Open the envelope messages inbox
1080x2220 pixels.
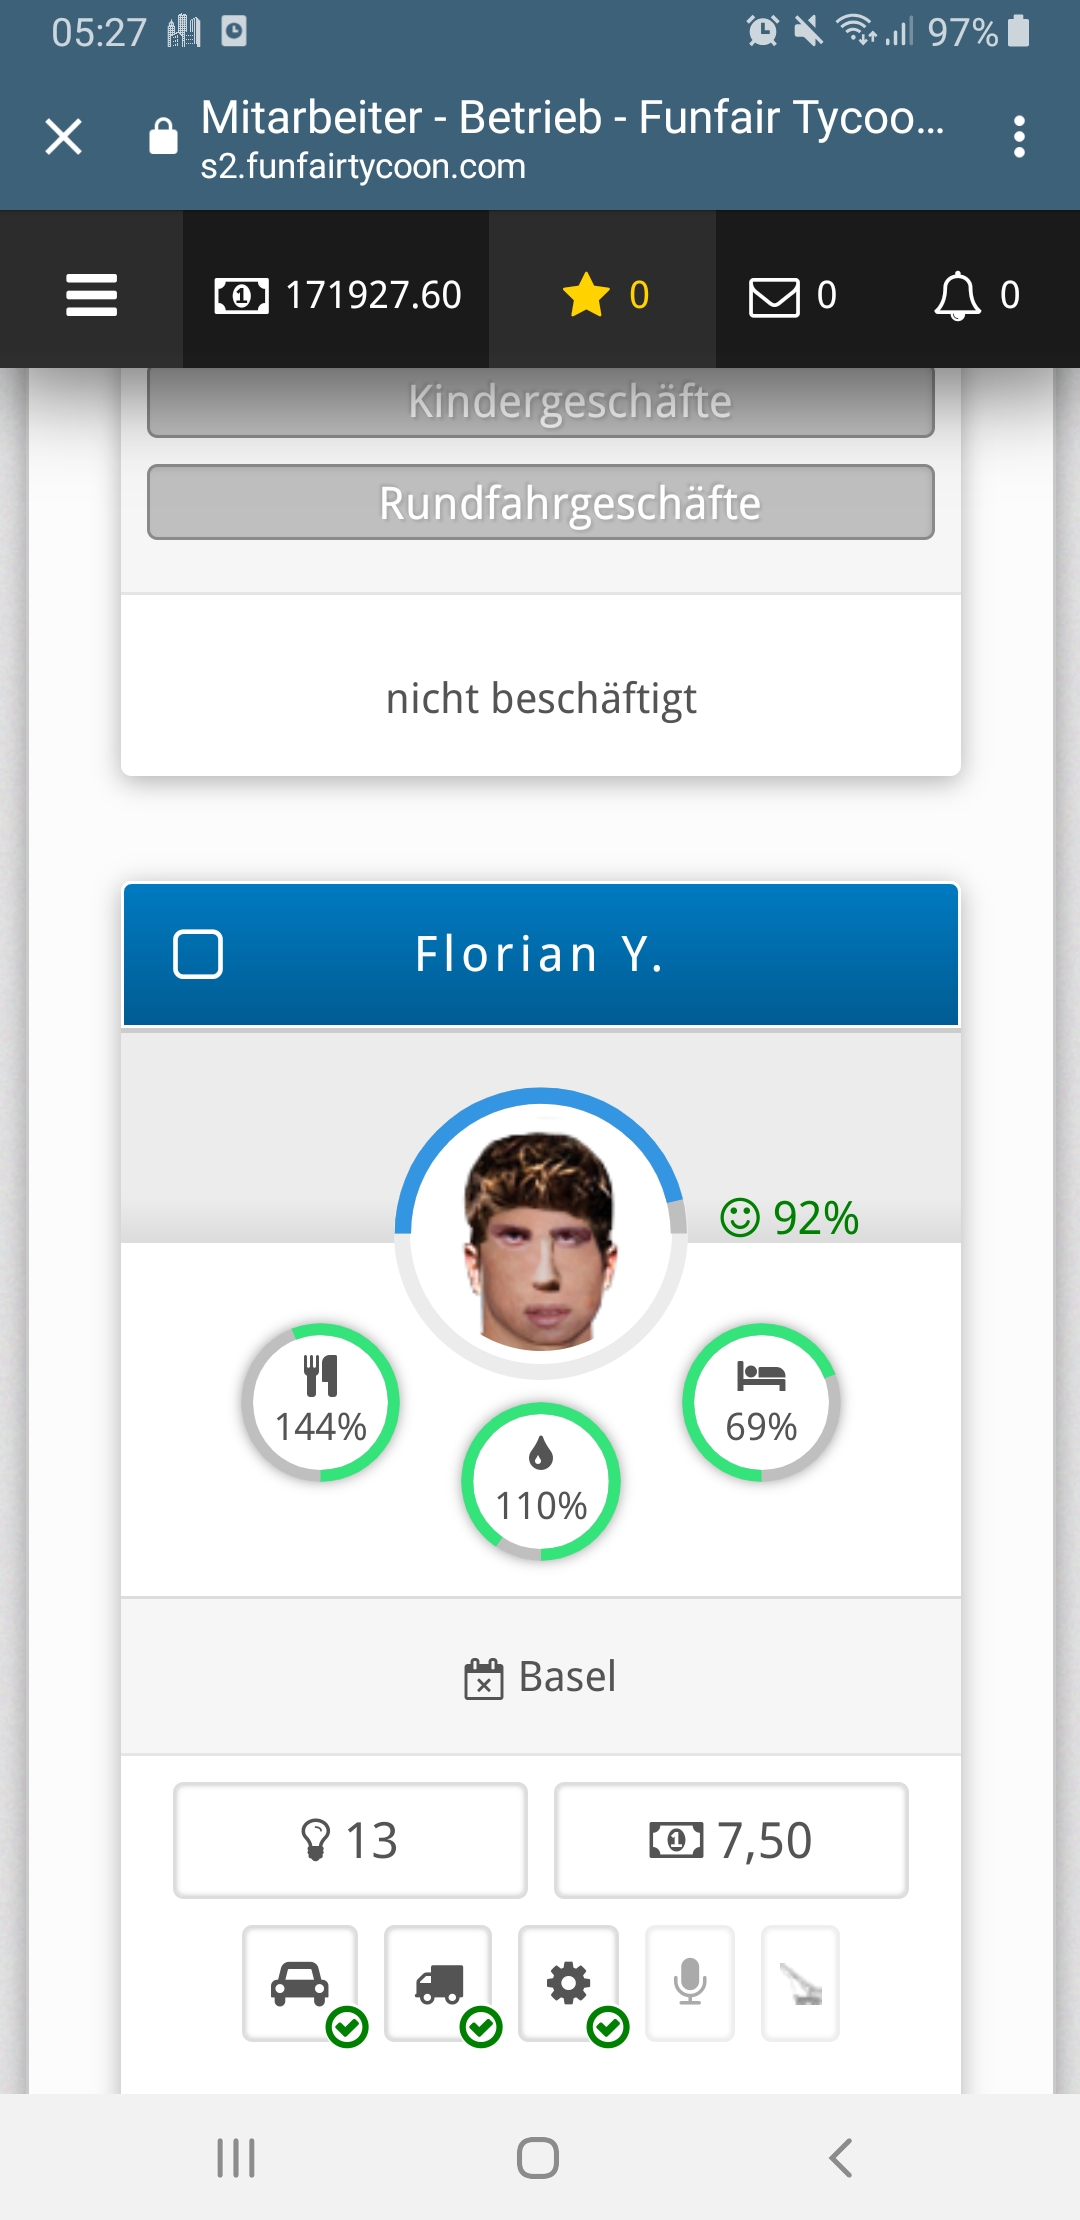tap(792, 296)
